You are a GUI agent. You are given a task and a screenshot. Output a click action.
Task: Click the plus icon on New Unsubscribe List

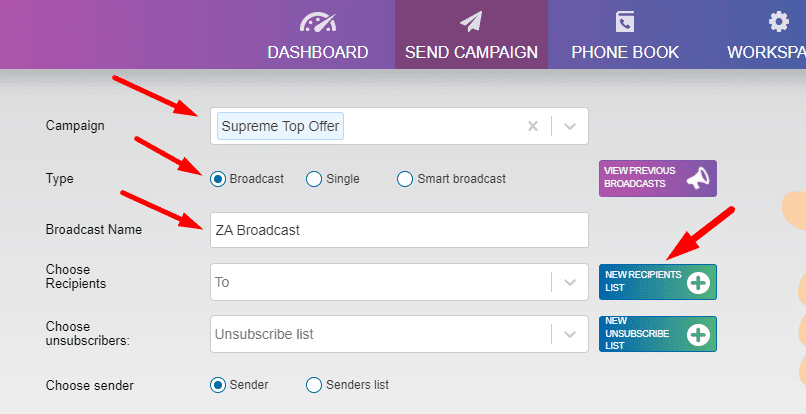[698, 335]
